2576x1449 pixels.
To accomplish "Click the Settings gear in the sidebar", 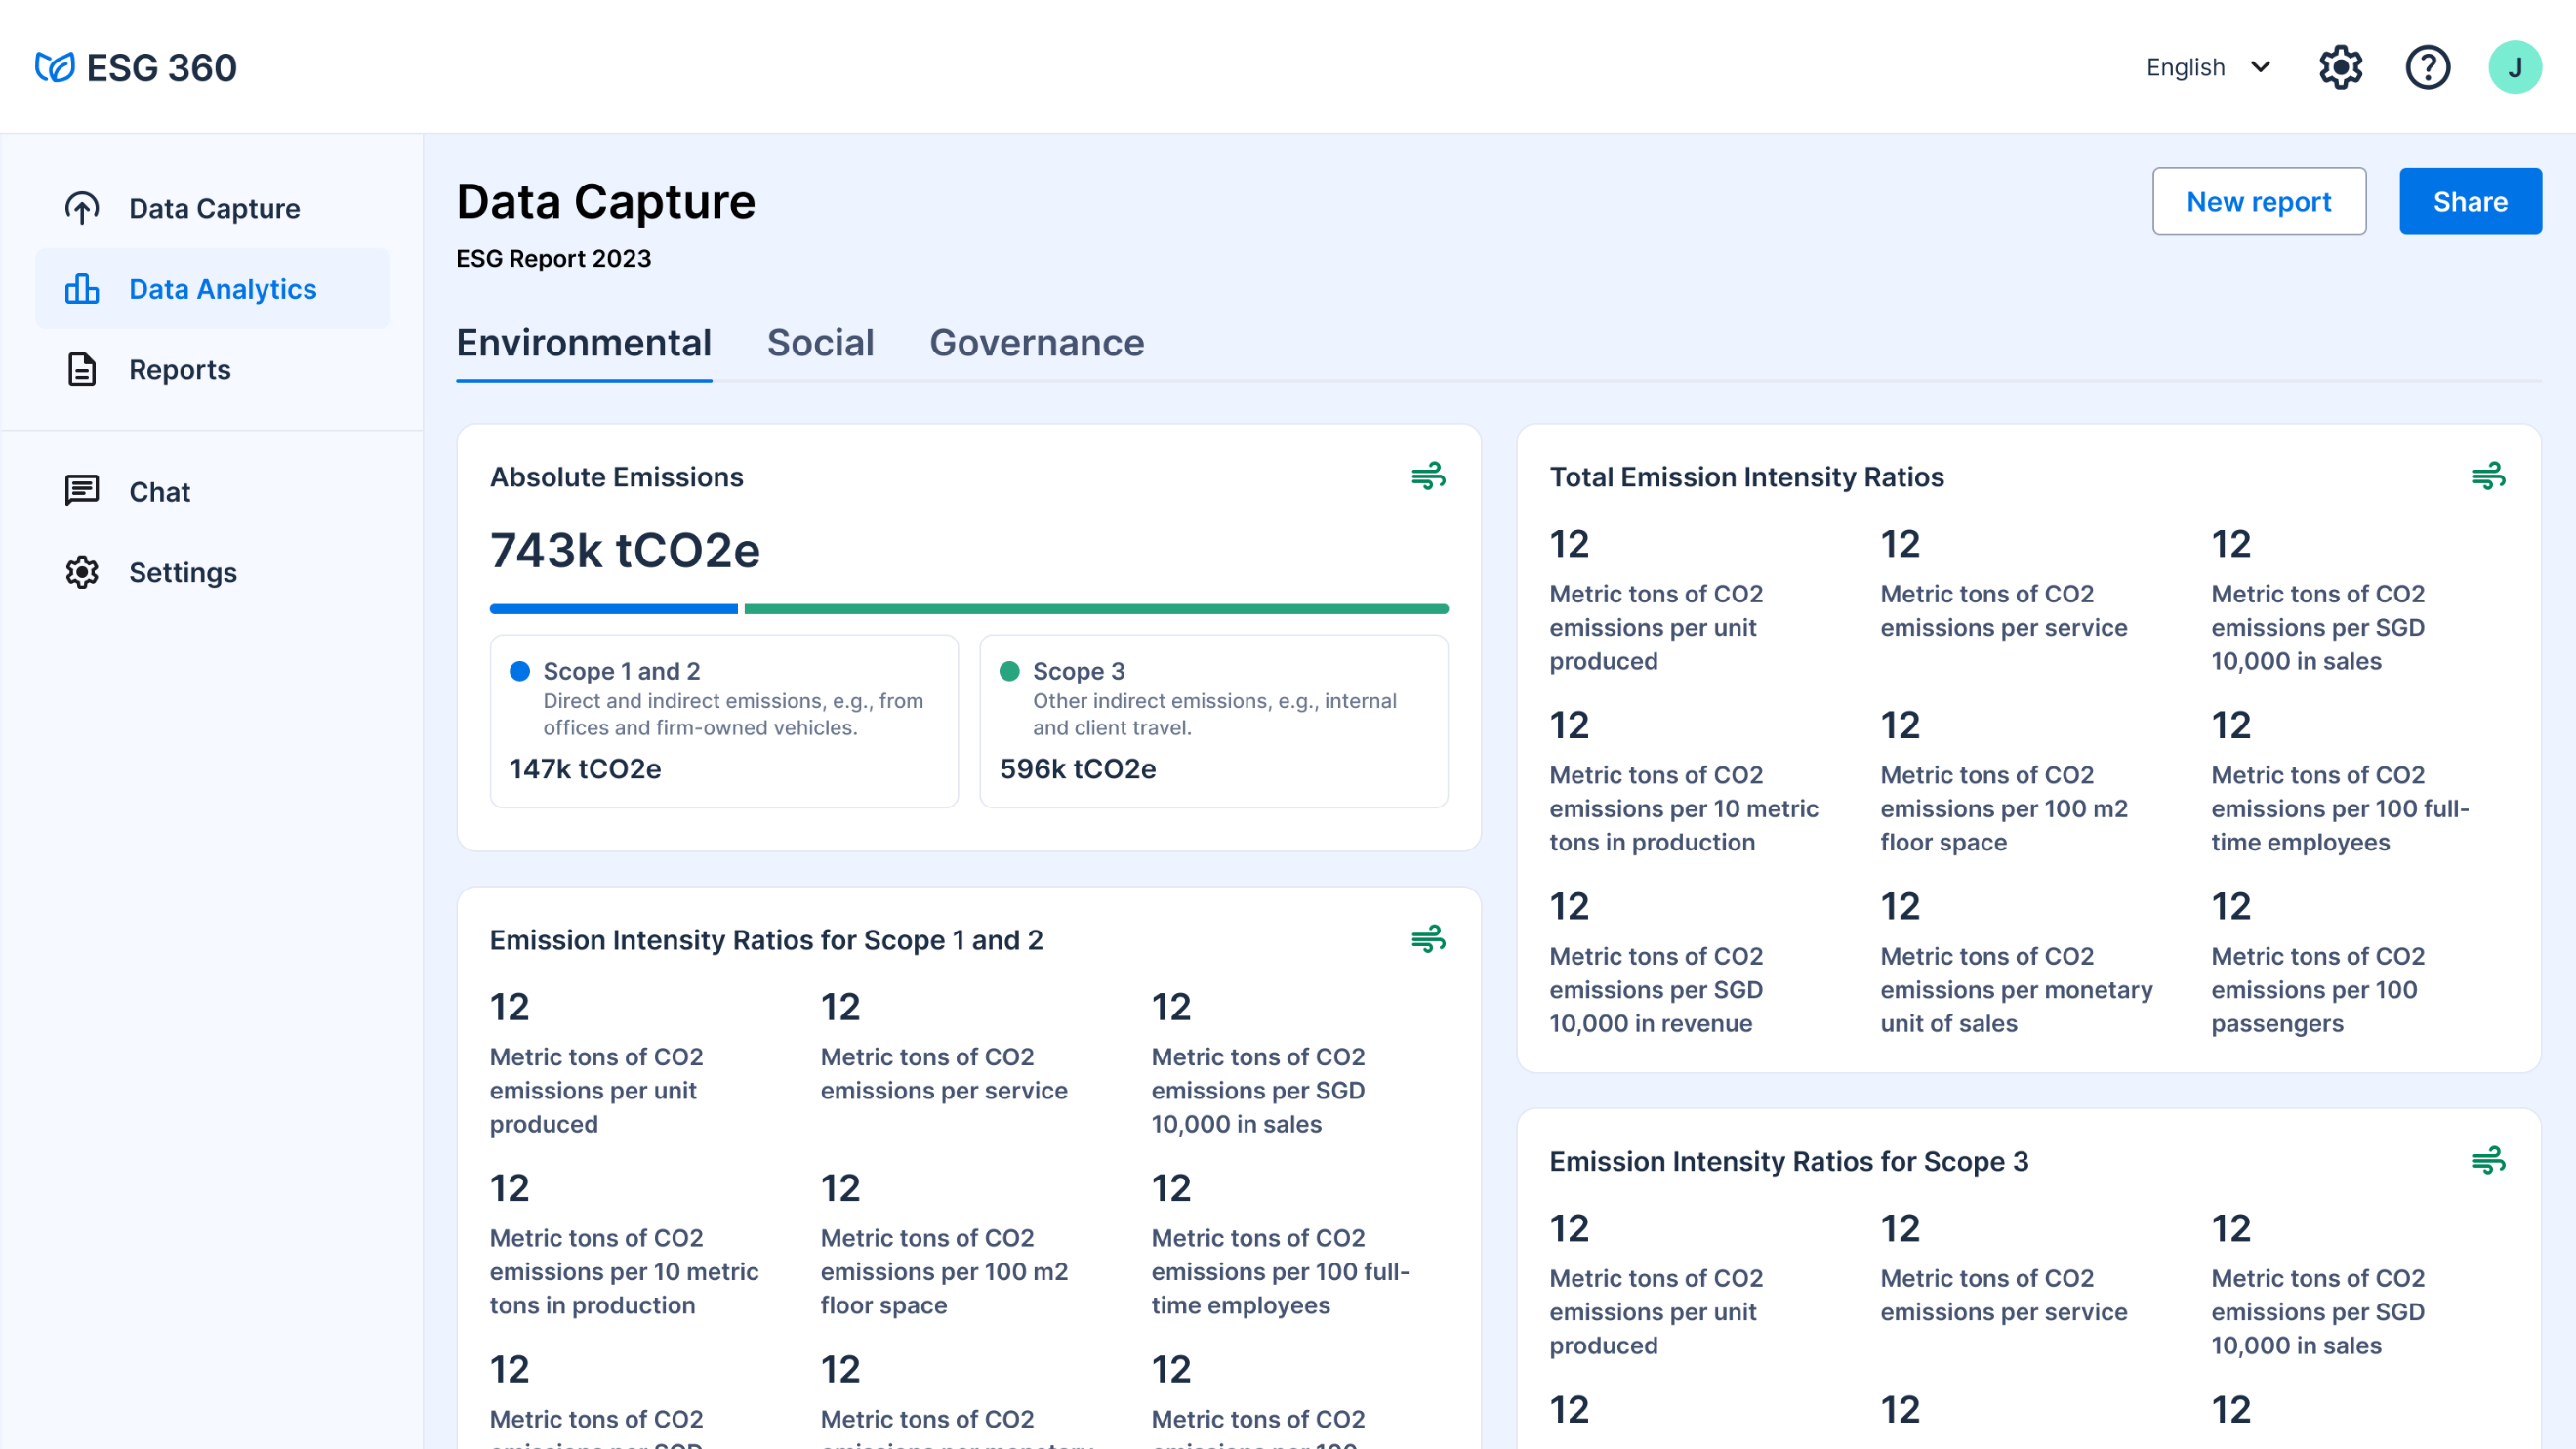I will [82, 572].
